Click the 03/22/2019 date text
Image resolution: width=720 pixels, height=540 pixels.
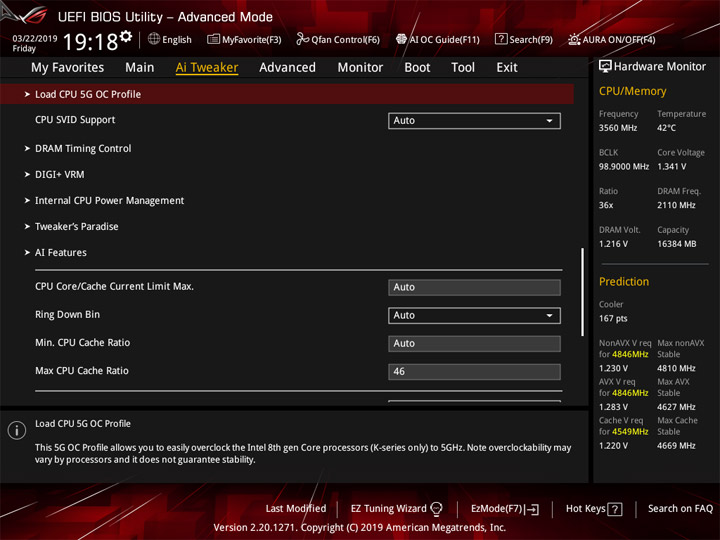coord(35,38)
